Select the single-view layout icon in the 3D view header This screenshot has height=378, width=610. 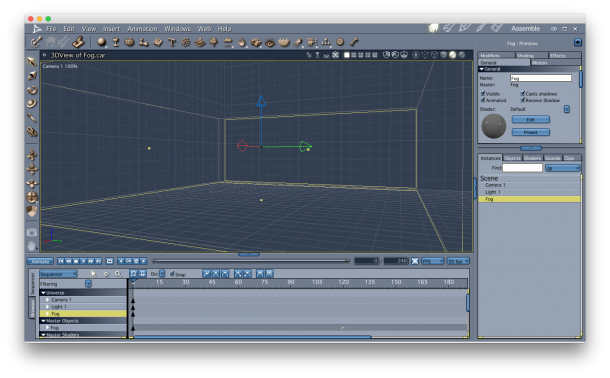[x=347, y=55]
